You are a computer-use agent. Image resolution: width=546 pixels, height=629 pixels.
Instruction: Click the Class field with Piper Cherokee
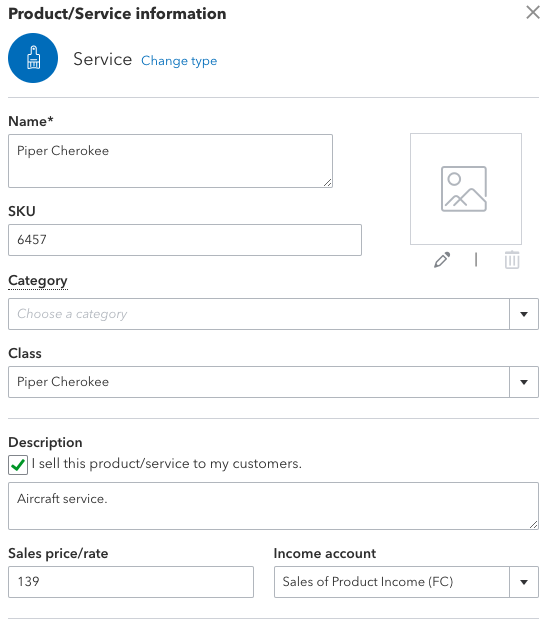click(259, 382)
